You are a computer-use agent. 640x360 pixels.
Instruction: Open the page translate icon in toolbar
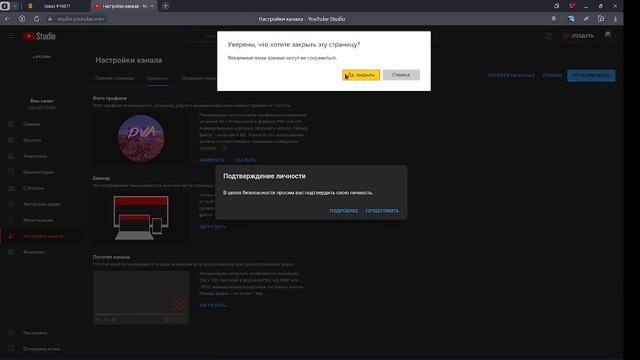[571, 19]
